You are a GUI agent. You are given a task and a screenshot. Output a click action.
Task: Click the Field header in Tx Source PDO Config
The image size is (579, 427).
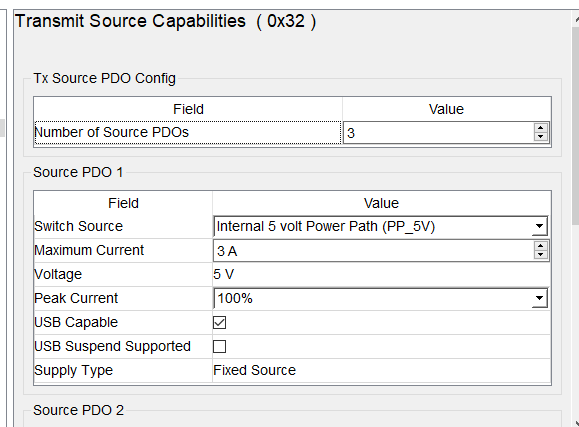(x=188, y=109)
